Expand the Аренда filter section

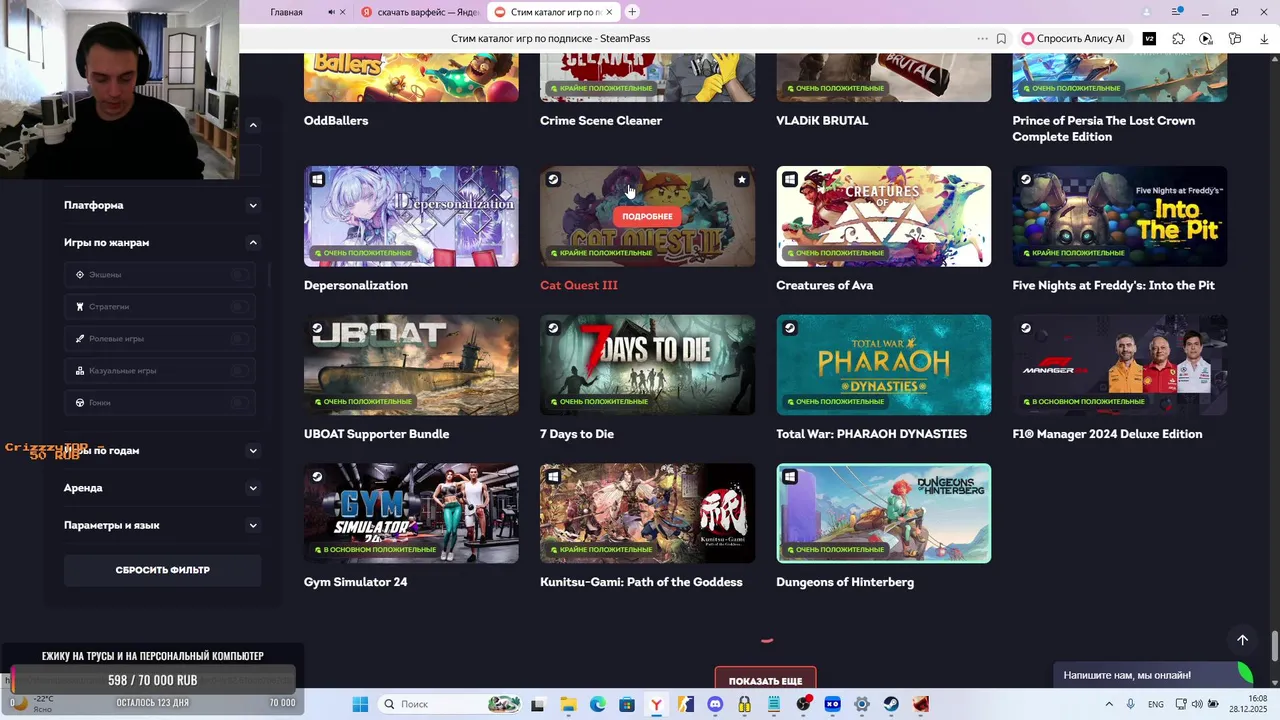253,488
